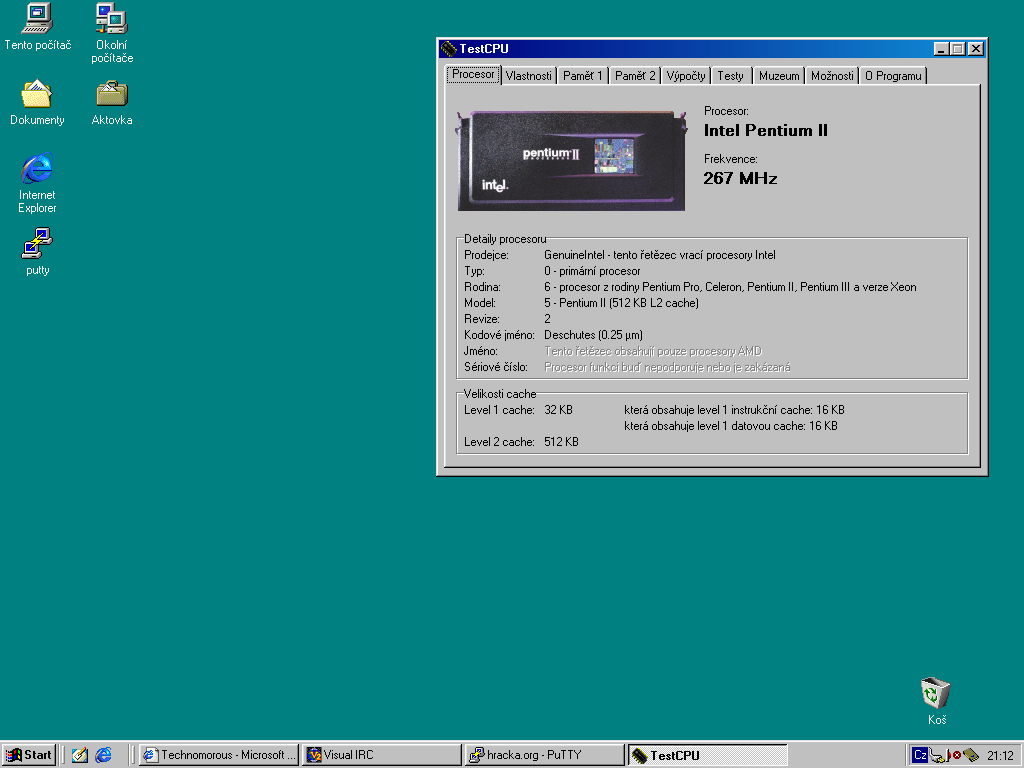Click the Cz keyboard layout tray indicator
Viewport: 1024px width, 768px height.
click(x=919, y=755)
